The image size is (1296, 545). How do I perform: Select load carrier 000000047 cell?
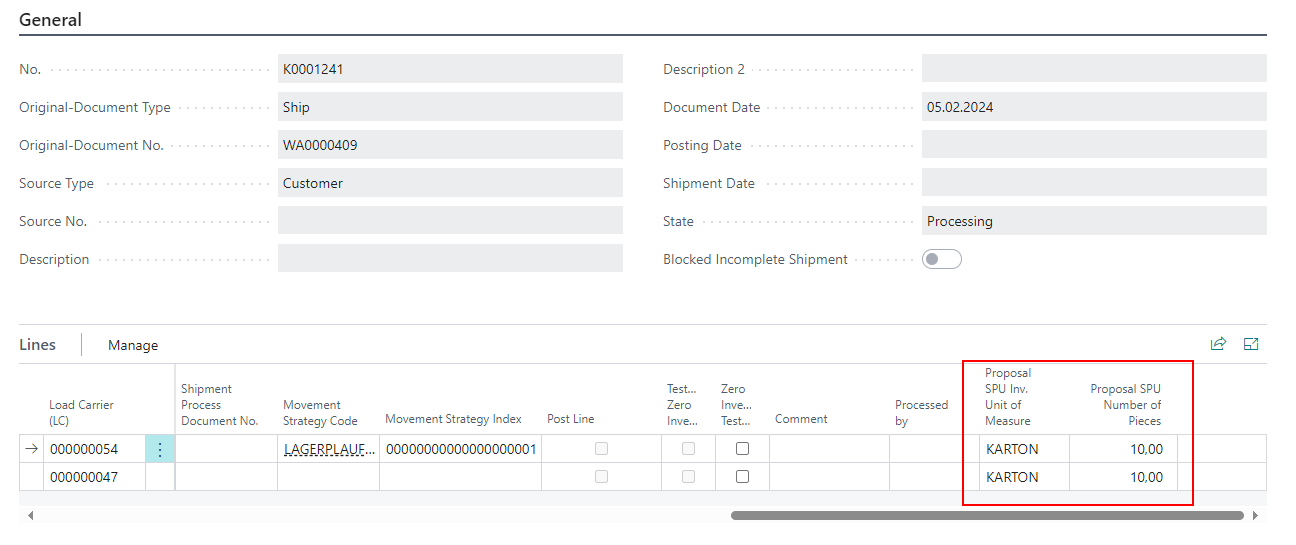coord(84,477)
